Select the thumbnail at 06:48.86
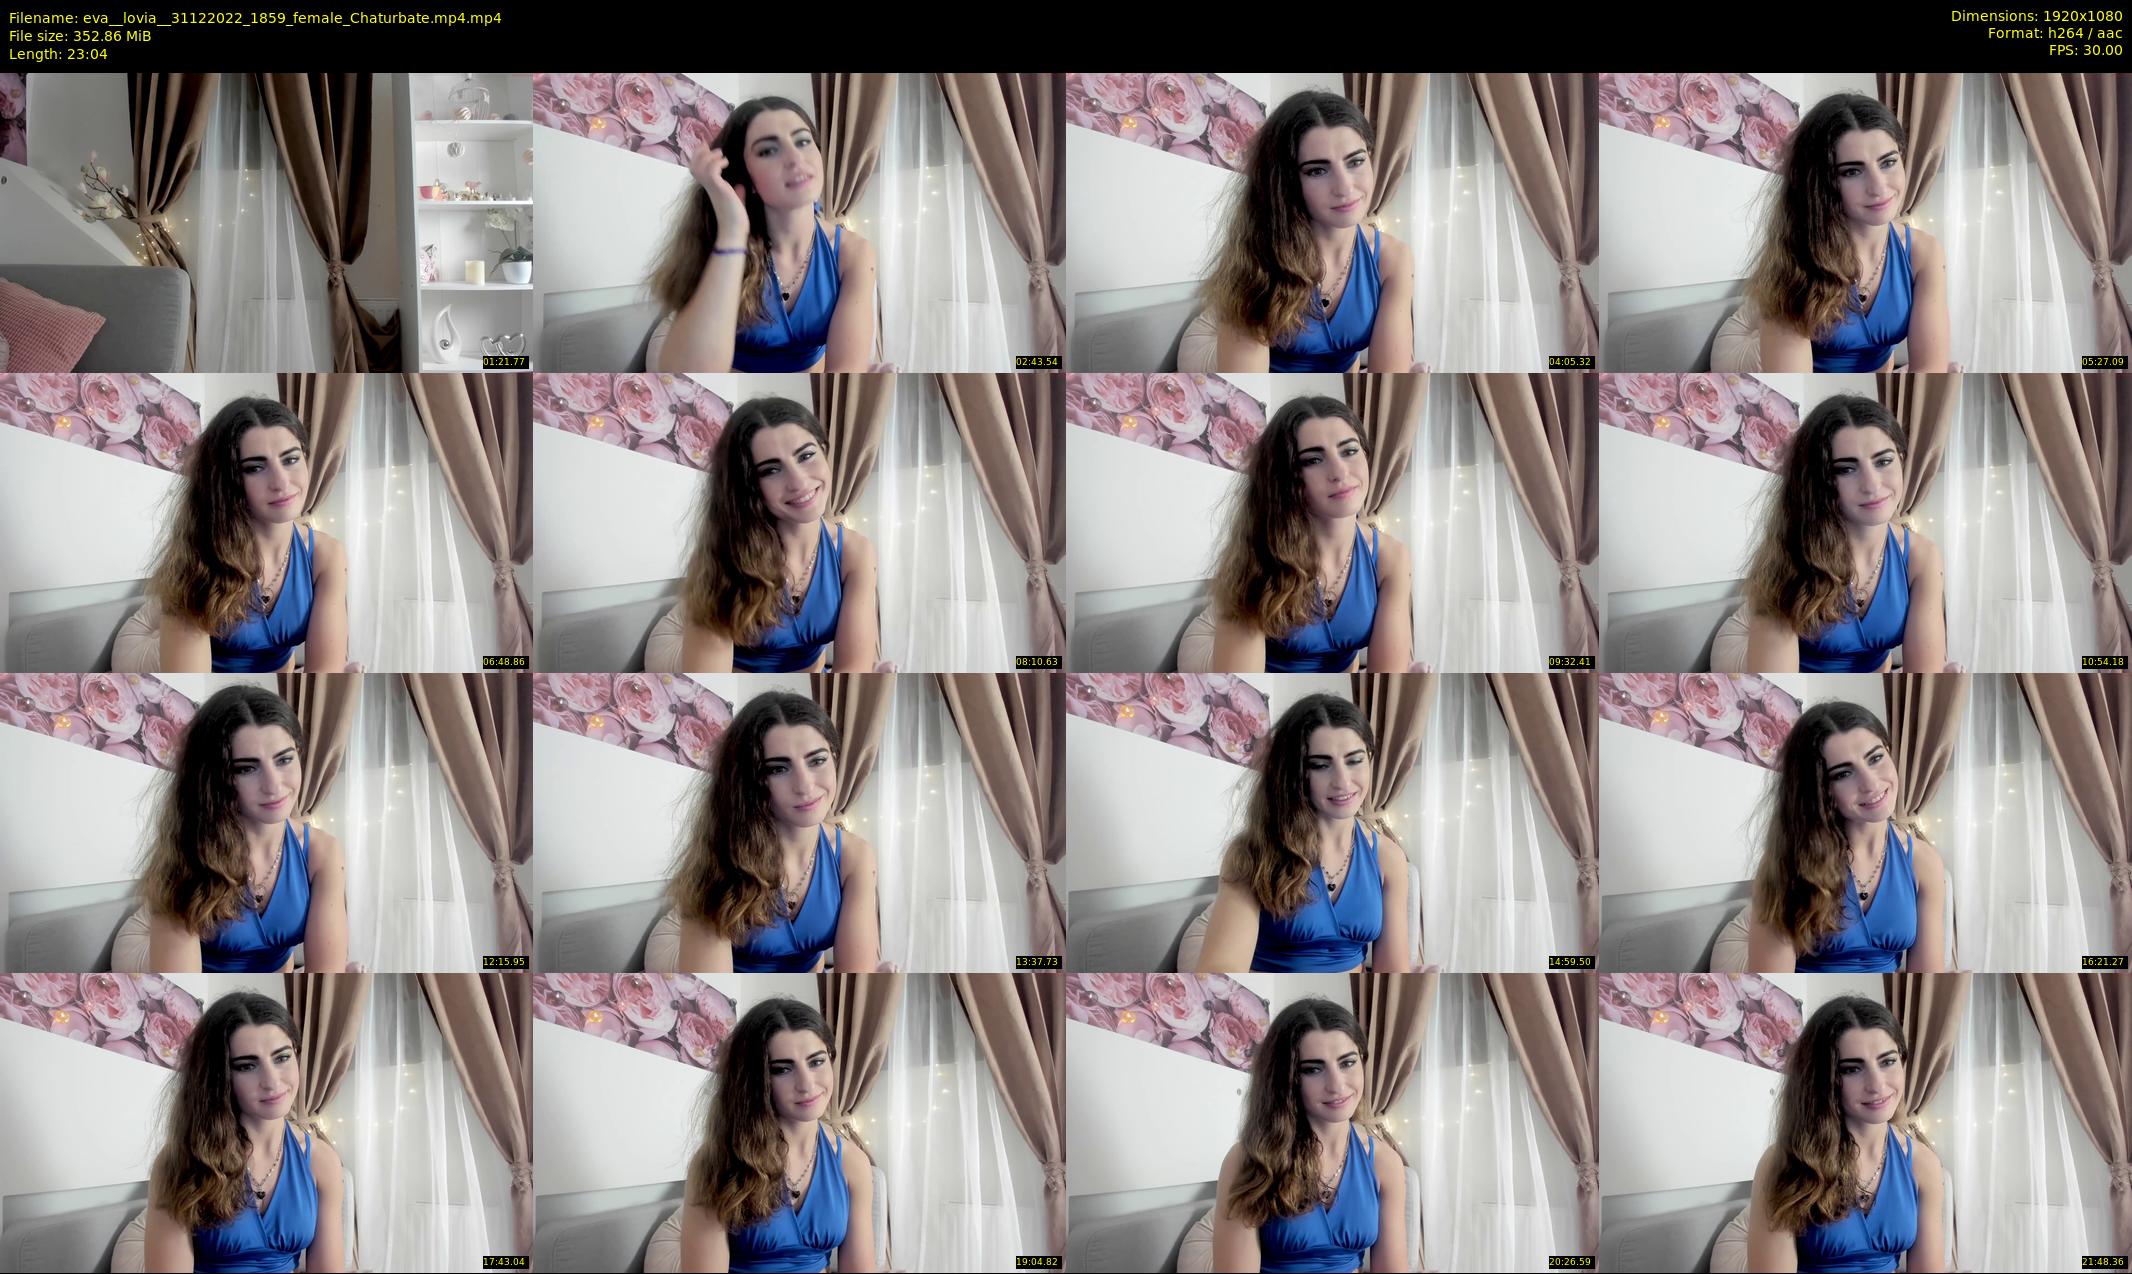The image size is (2132, 1274). pyautogui.click(x=266, y=522)
